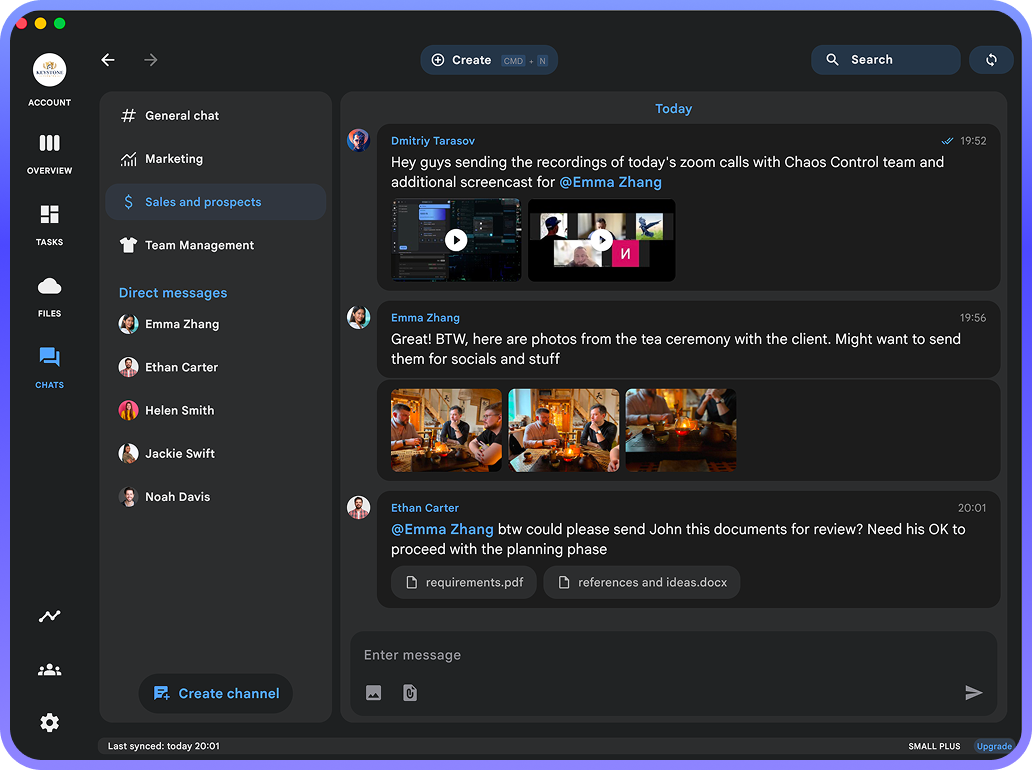Navigate back with the left arrow
The image size is (1032, 770).
coord(108,60)
